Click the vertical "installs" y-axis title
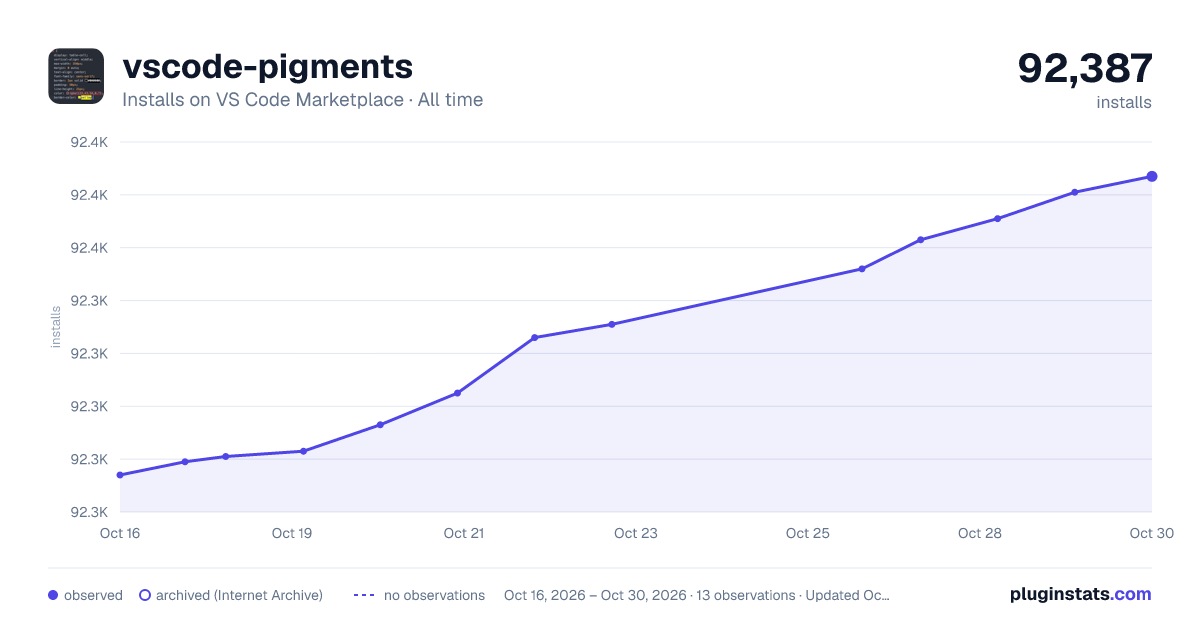 [x=56, y=327]
